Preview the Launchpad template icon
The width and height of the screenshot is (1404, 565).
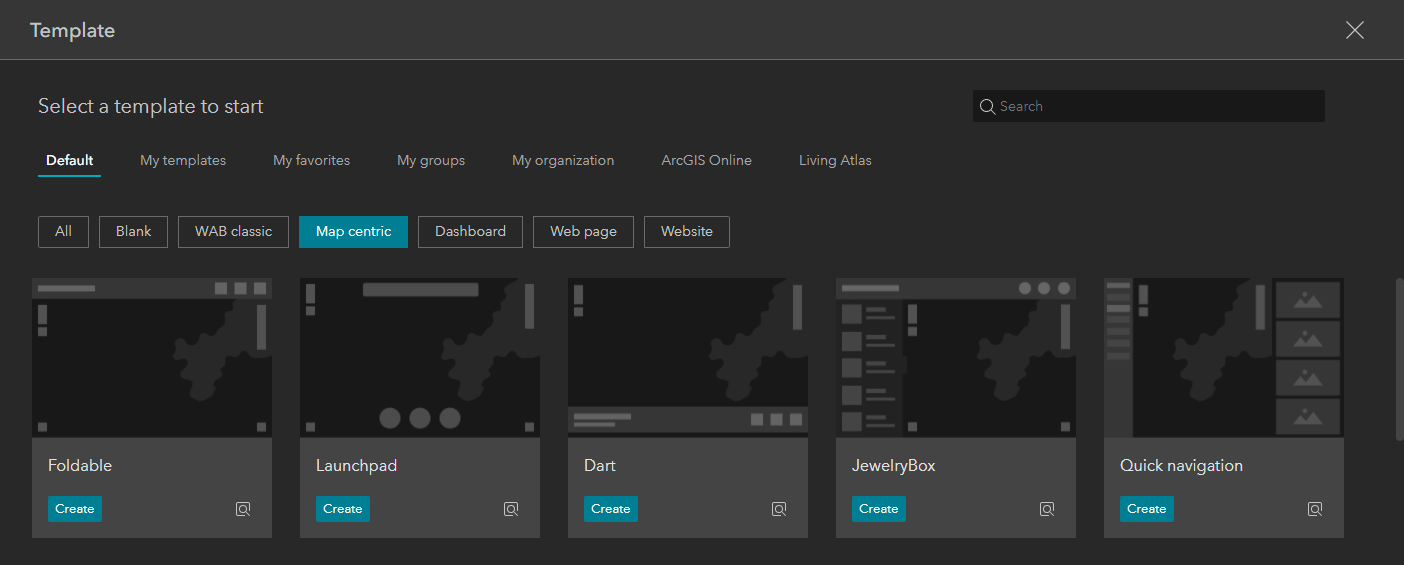pos(511,509)
